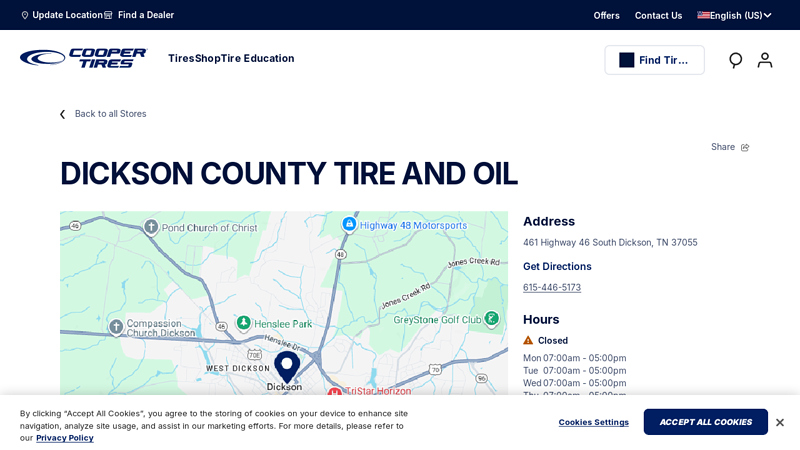The height and width of the screenshot is (450, 800).
Task: Click the Highway 48 Motorsports map label
Action: point(413,225)
